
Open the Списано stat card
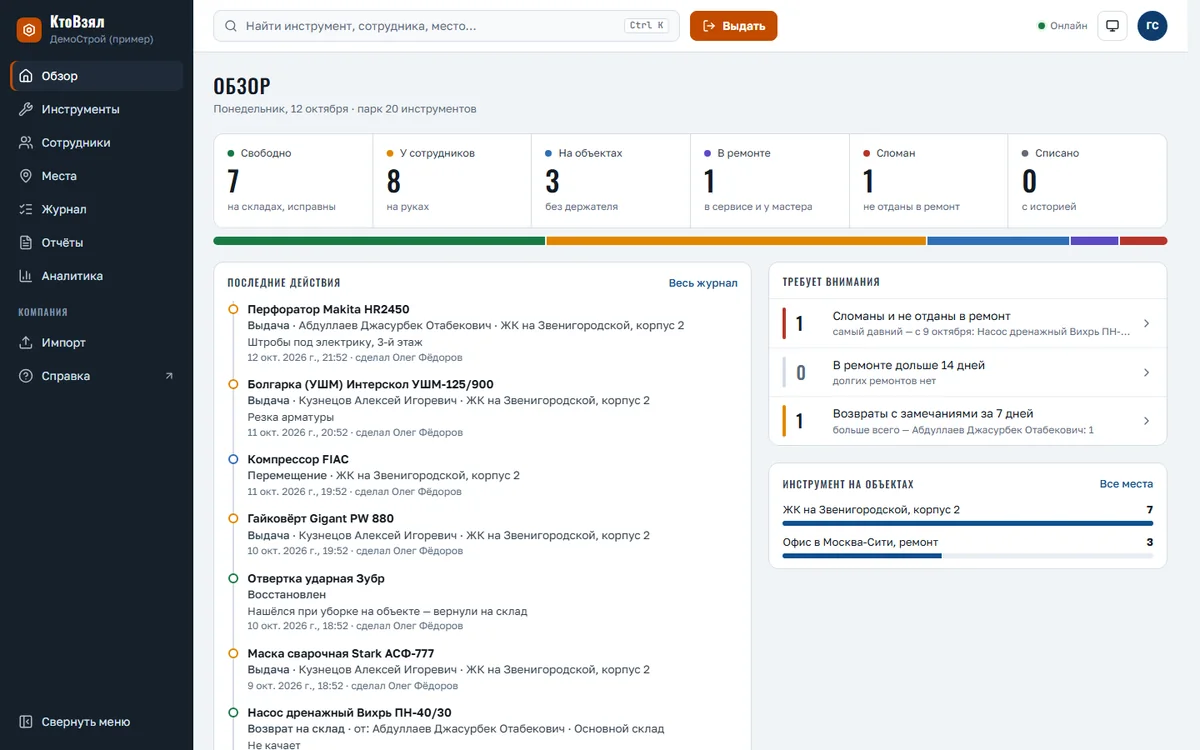click(1087, 181)
